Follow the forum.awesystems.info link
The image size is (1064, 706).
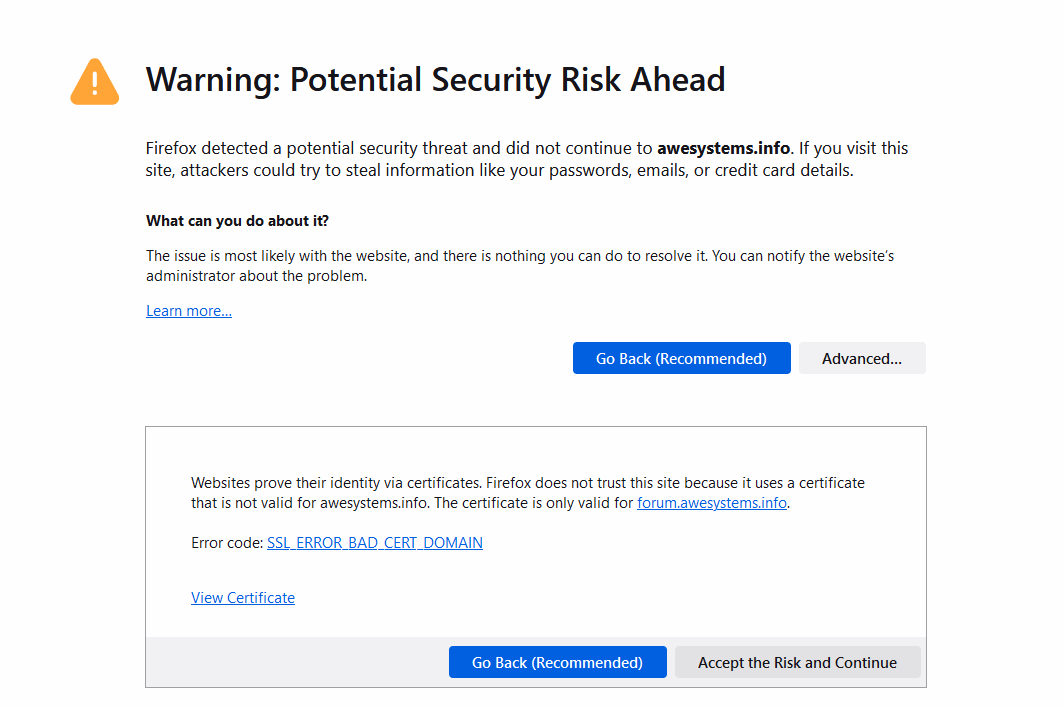click(x=712, y=503)
